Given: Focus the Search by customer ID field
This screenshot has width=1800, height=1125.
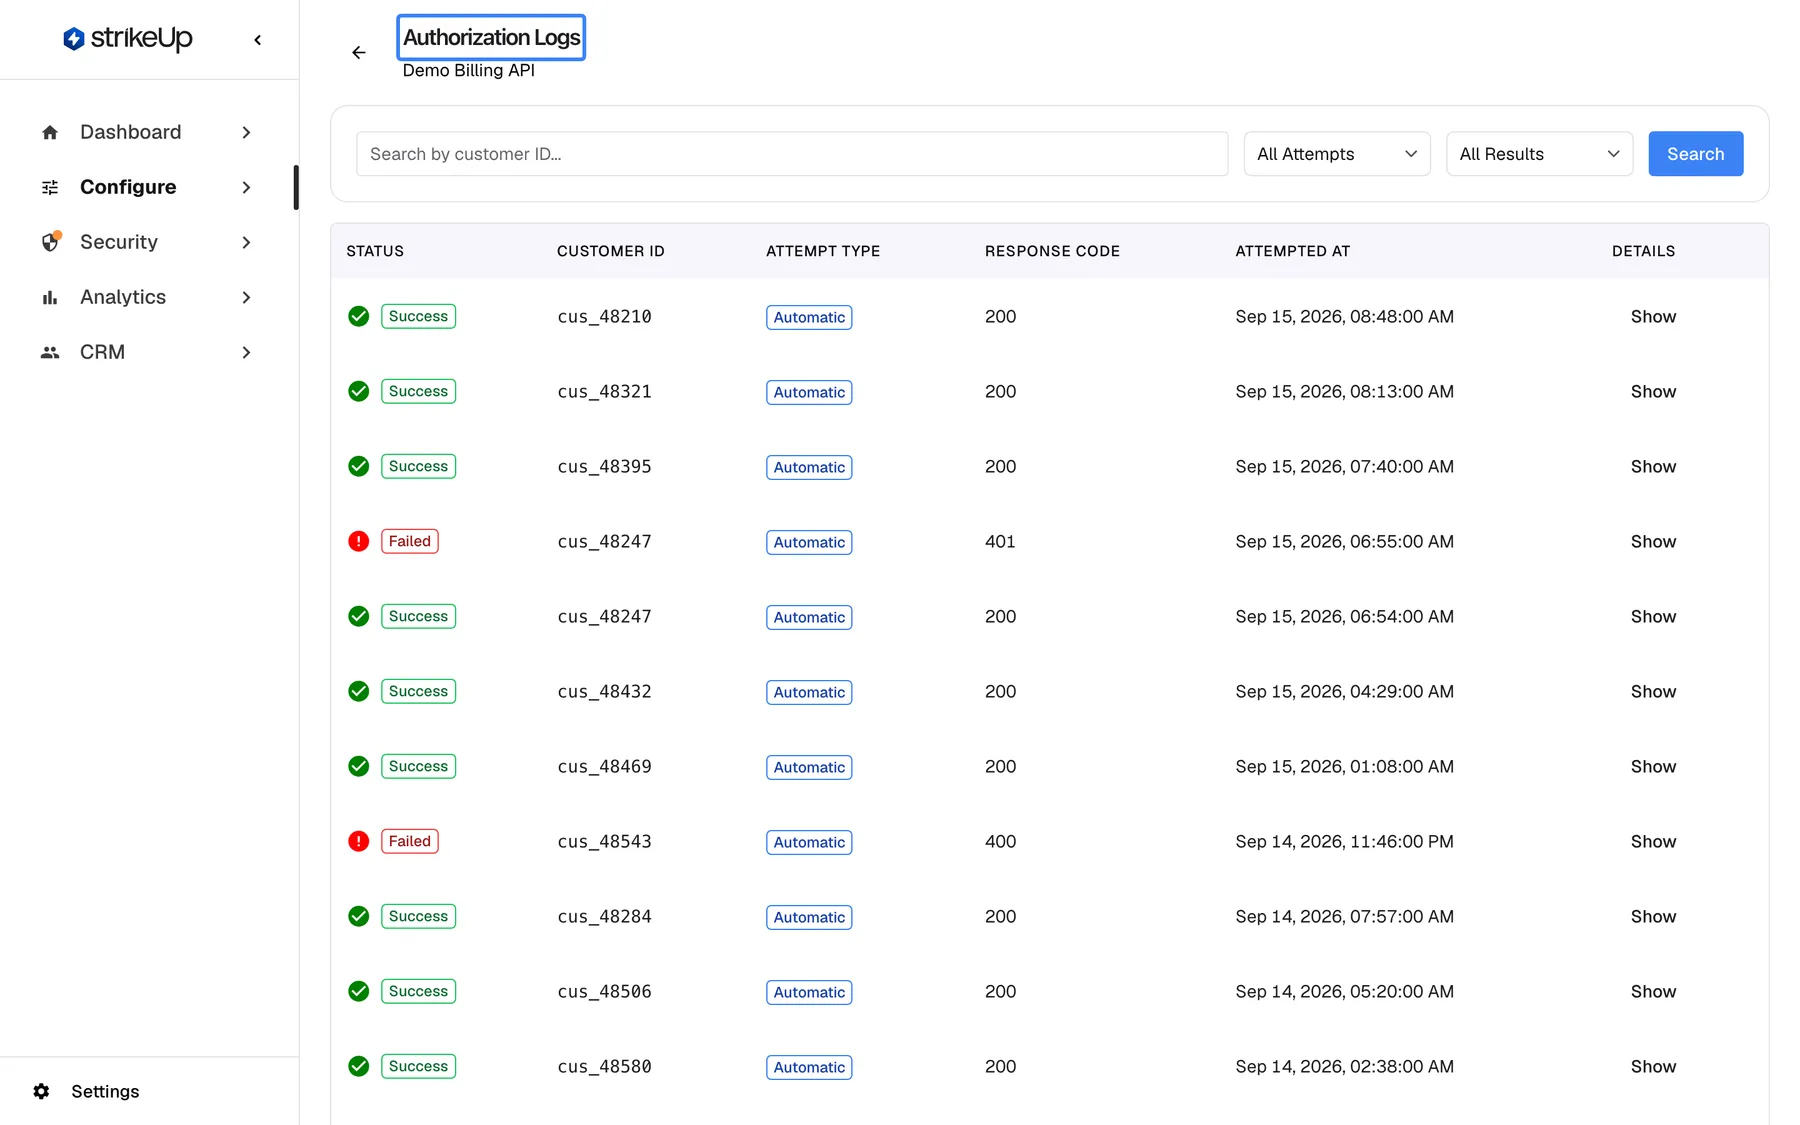Looking at the screenshot, I should tap(792, 154).
